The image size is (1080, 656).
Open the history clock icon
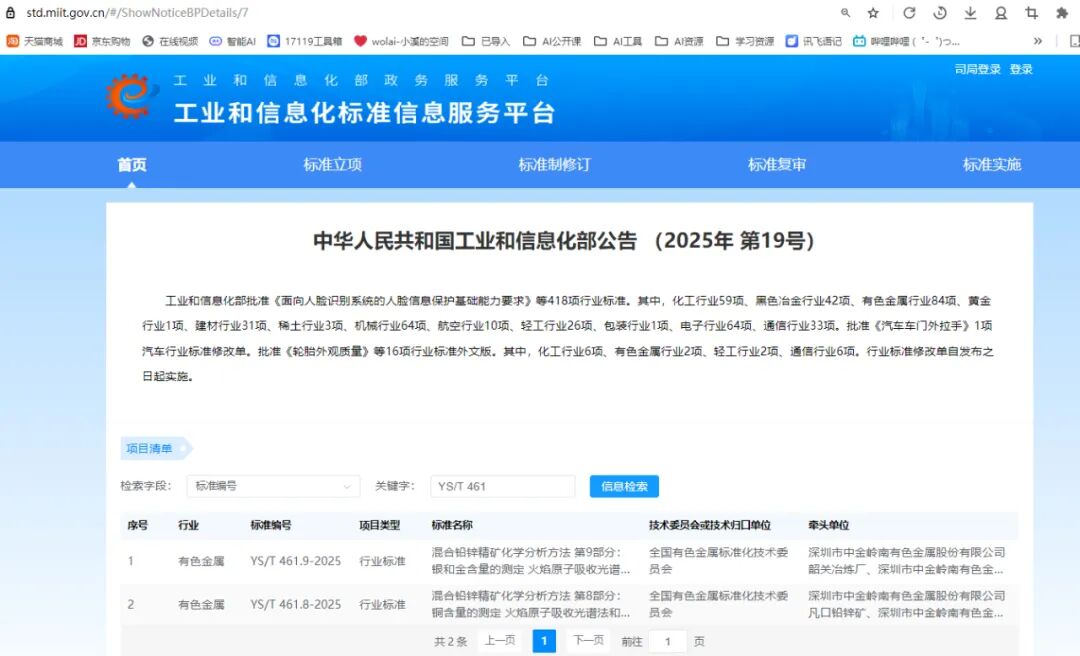click(939, 13)
